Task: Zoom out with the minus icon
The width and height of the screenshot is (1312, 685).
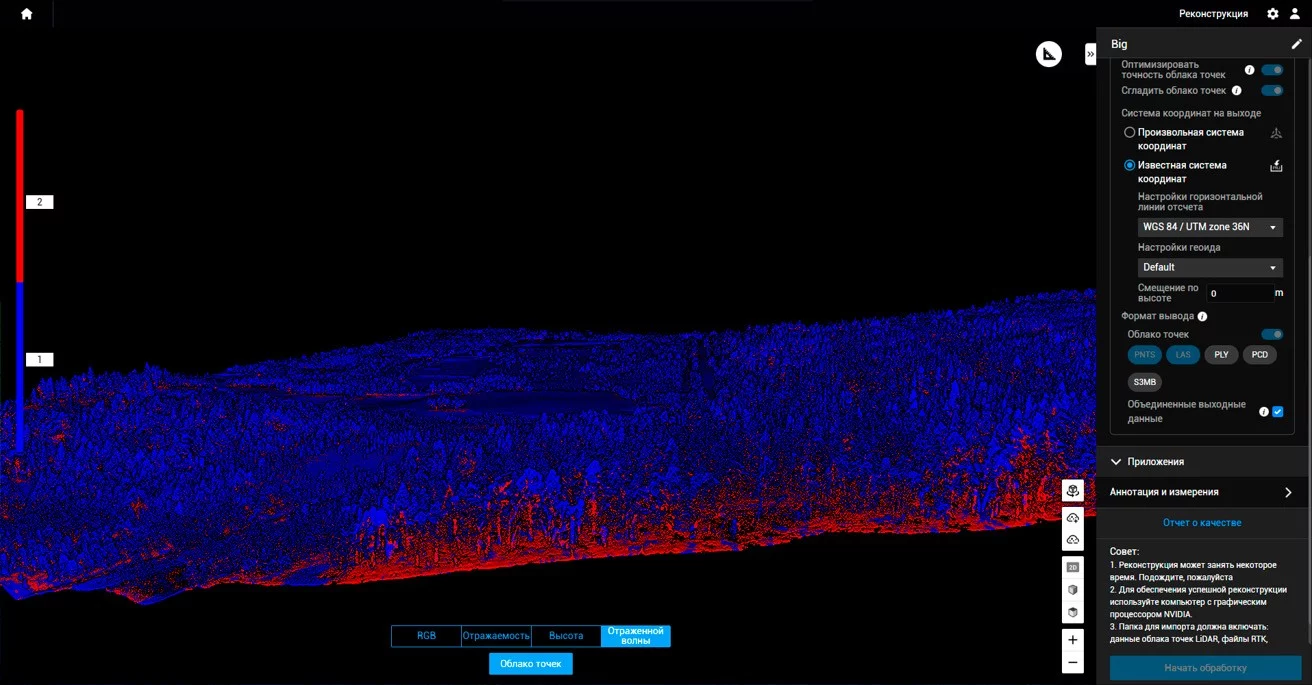Action: [1073, 663]
